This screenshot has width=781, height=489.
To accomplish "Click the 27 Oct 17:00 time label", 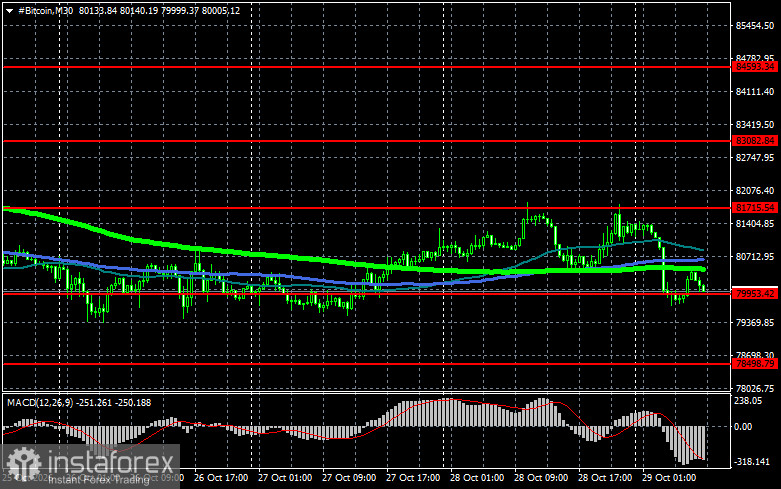I will pyautogui.click(x=413, y=478).
